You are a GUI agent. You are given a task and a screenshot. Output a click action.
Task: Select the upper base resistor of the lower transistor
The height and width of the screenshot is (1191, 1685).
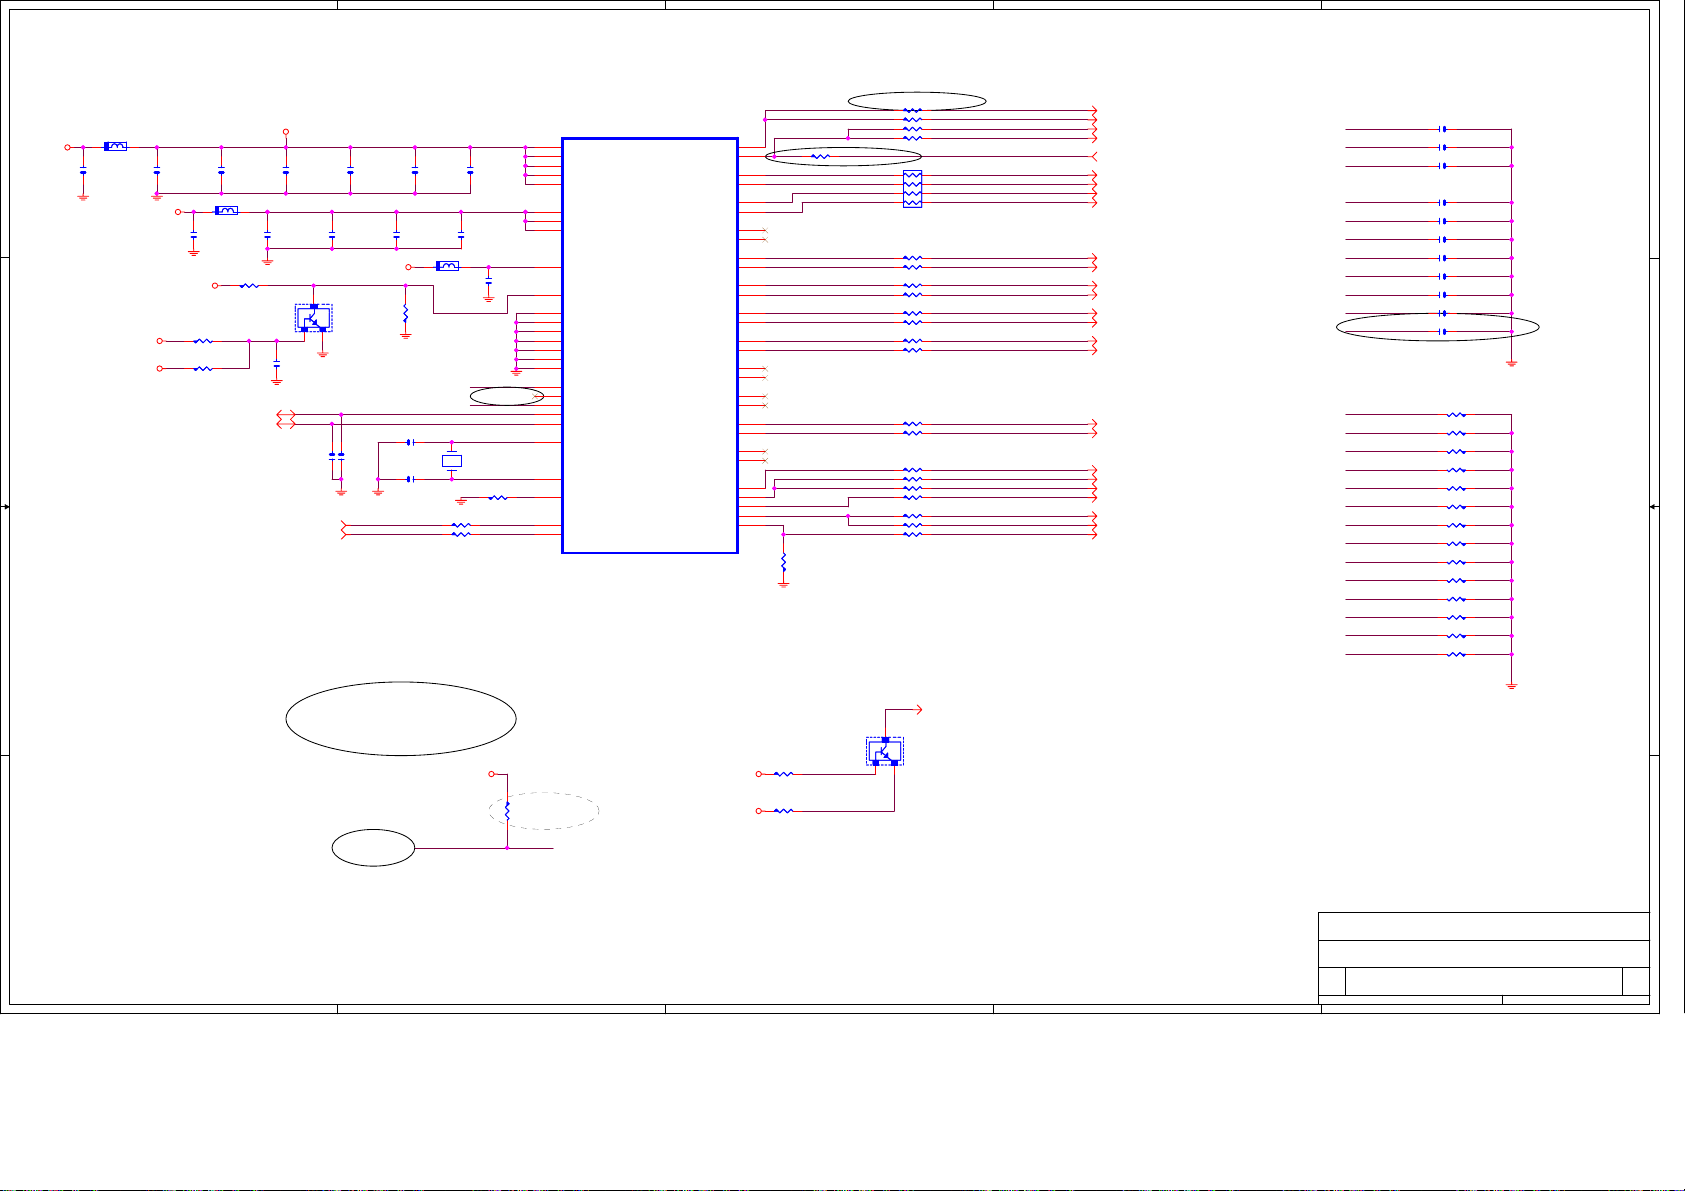click(784, 774)
